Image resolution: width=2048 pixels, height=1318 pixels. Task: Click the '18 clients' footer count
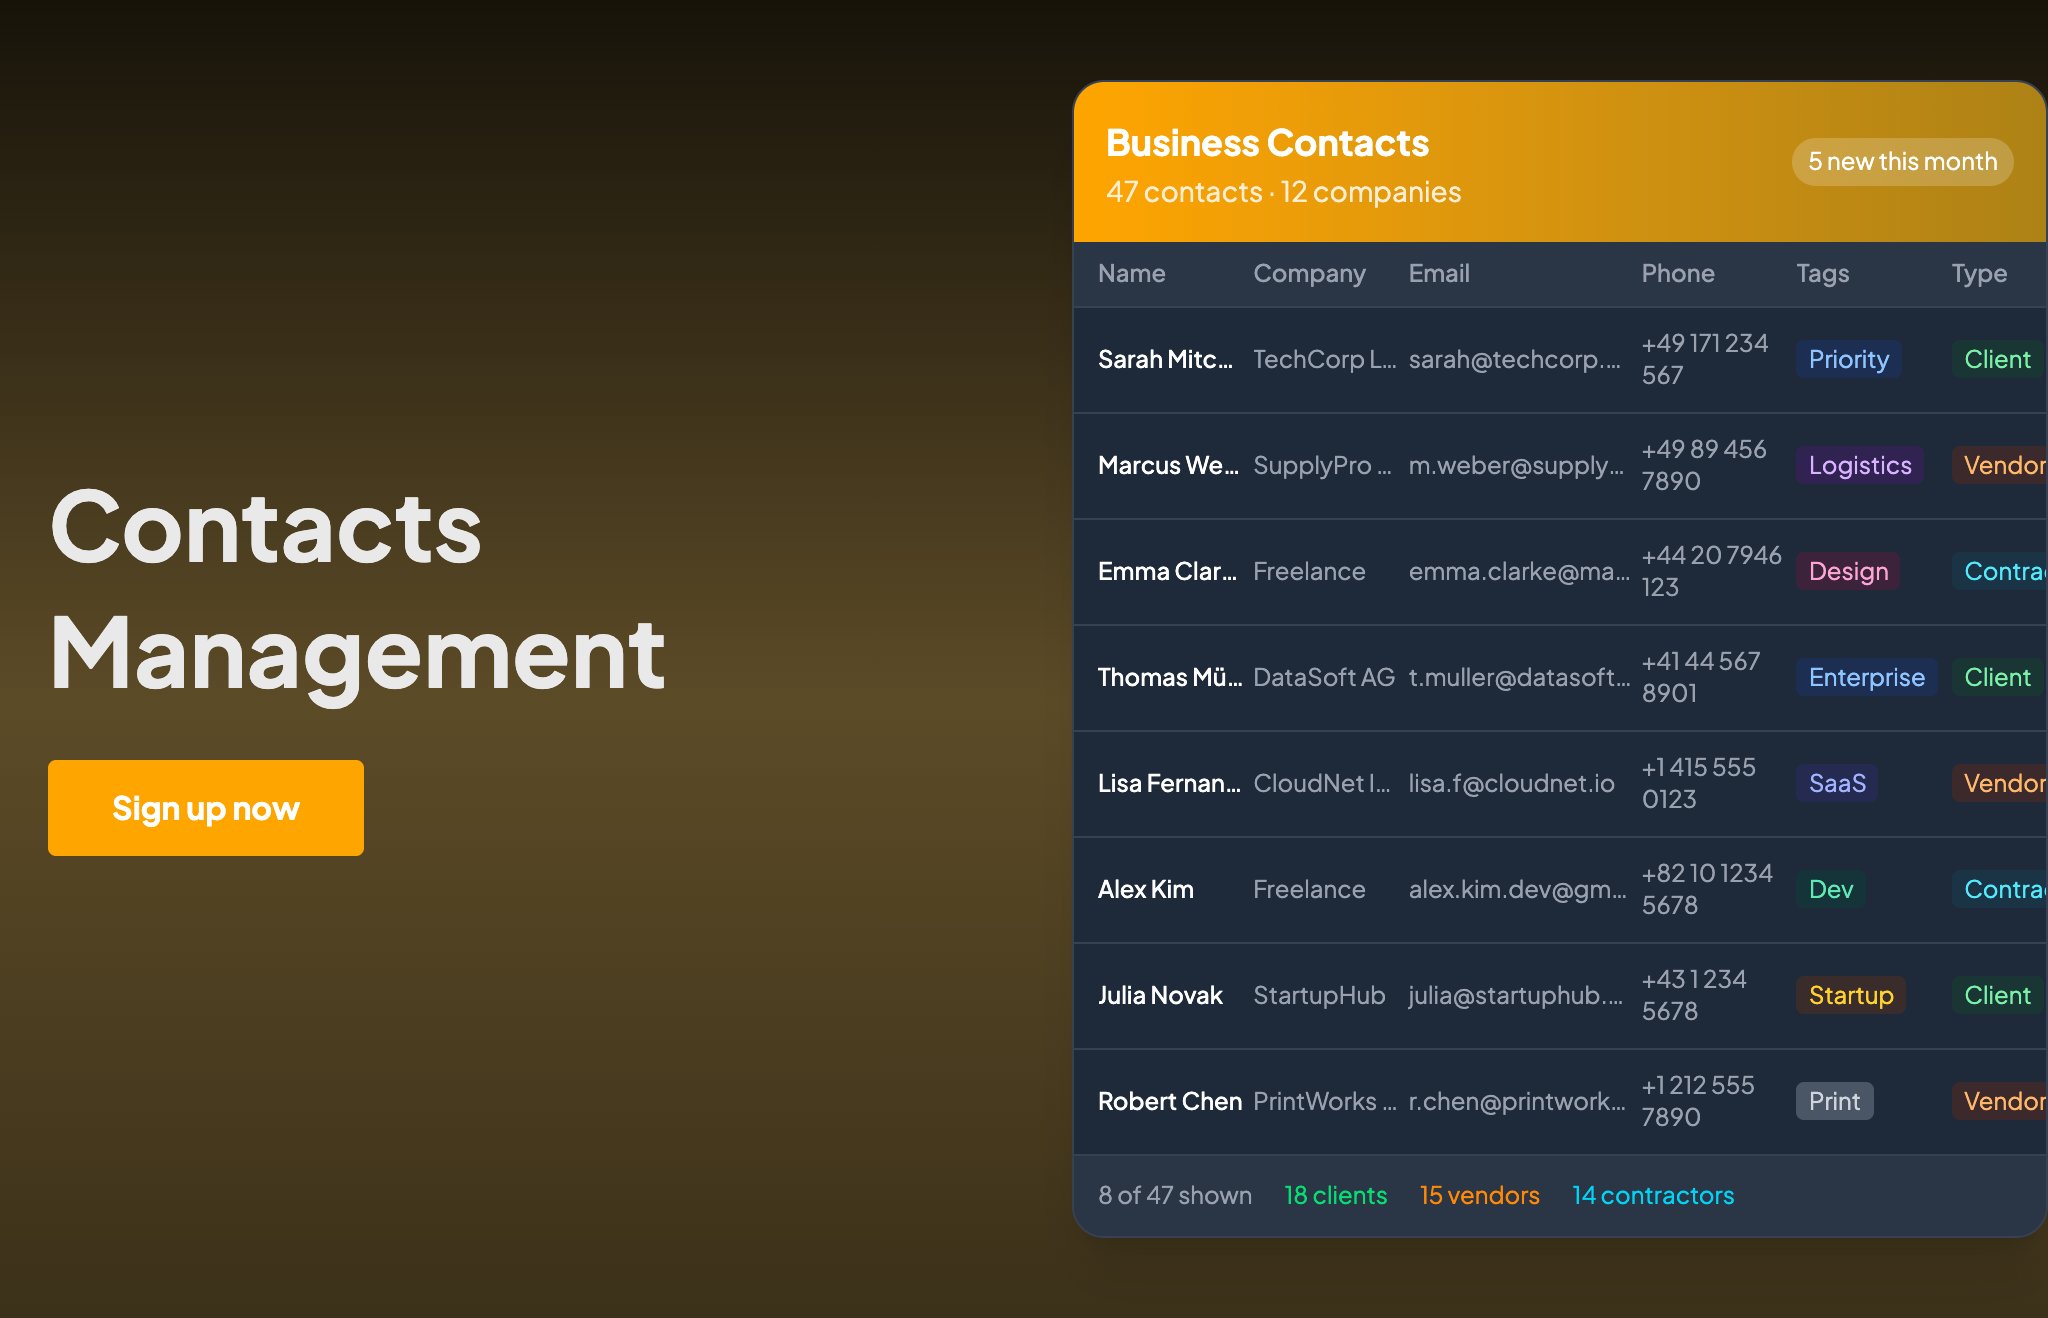[x=1335, y=1195]
